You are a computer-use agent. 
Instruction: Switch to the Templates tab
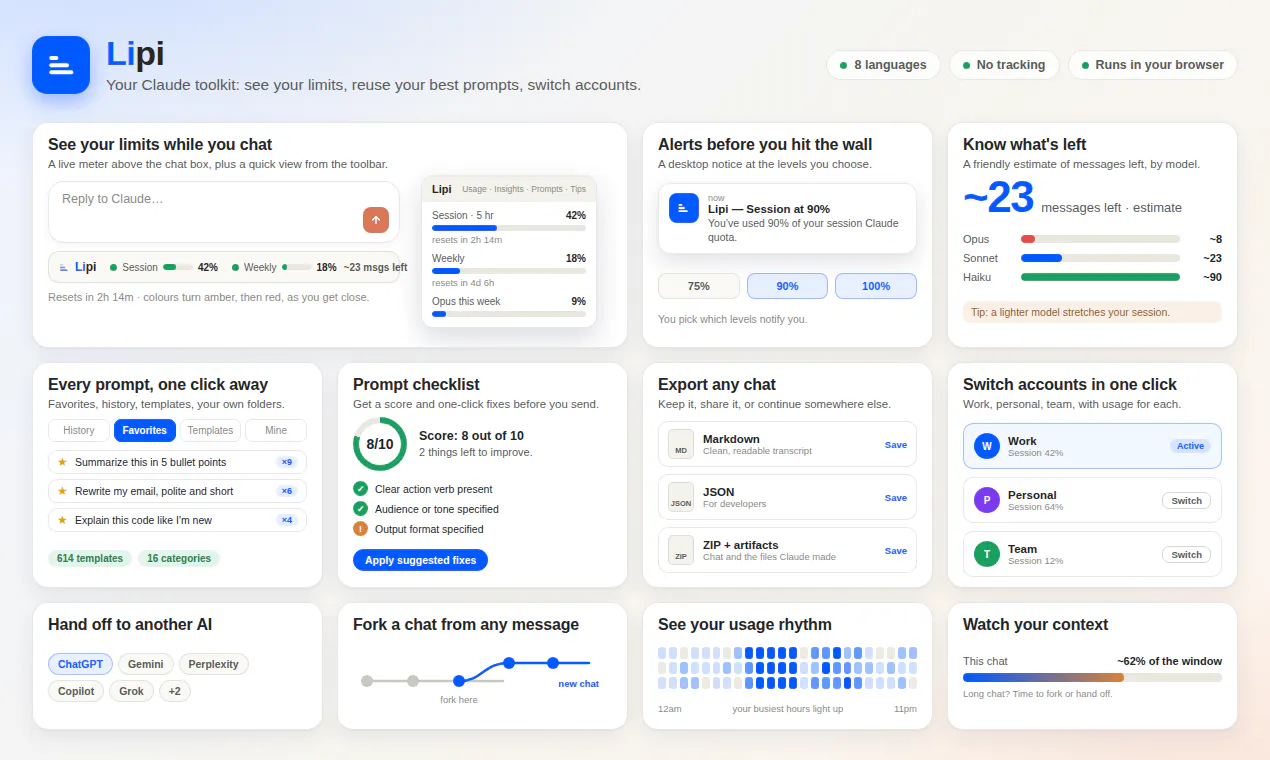[x=210, y=430]
